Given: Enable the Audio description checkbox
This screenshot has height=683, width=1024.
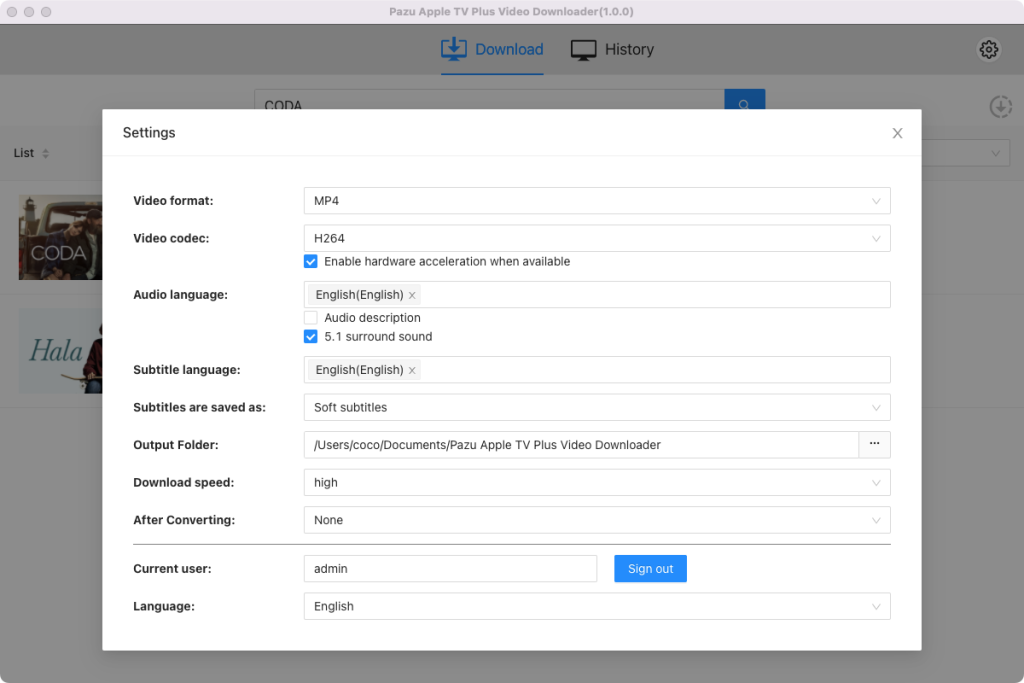Looking at the screenshot, I should coord(311,317).
